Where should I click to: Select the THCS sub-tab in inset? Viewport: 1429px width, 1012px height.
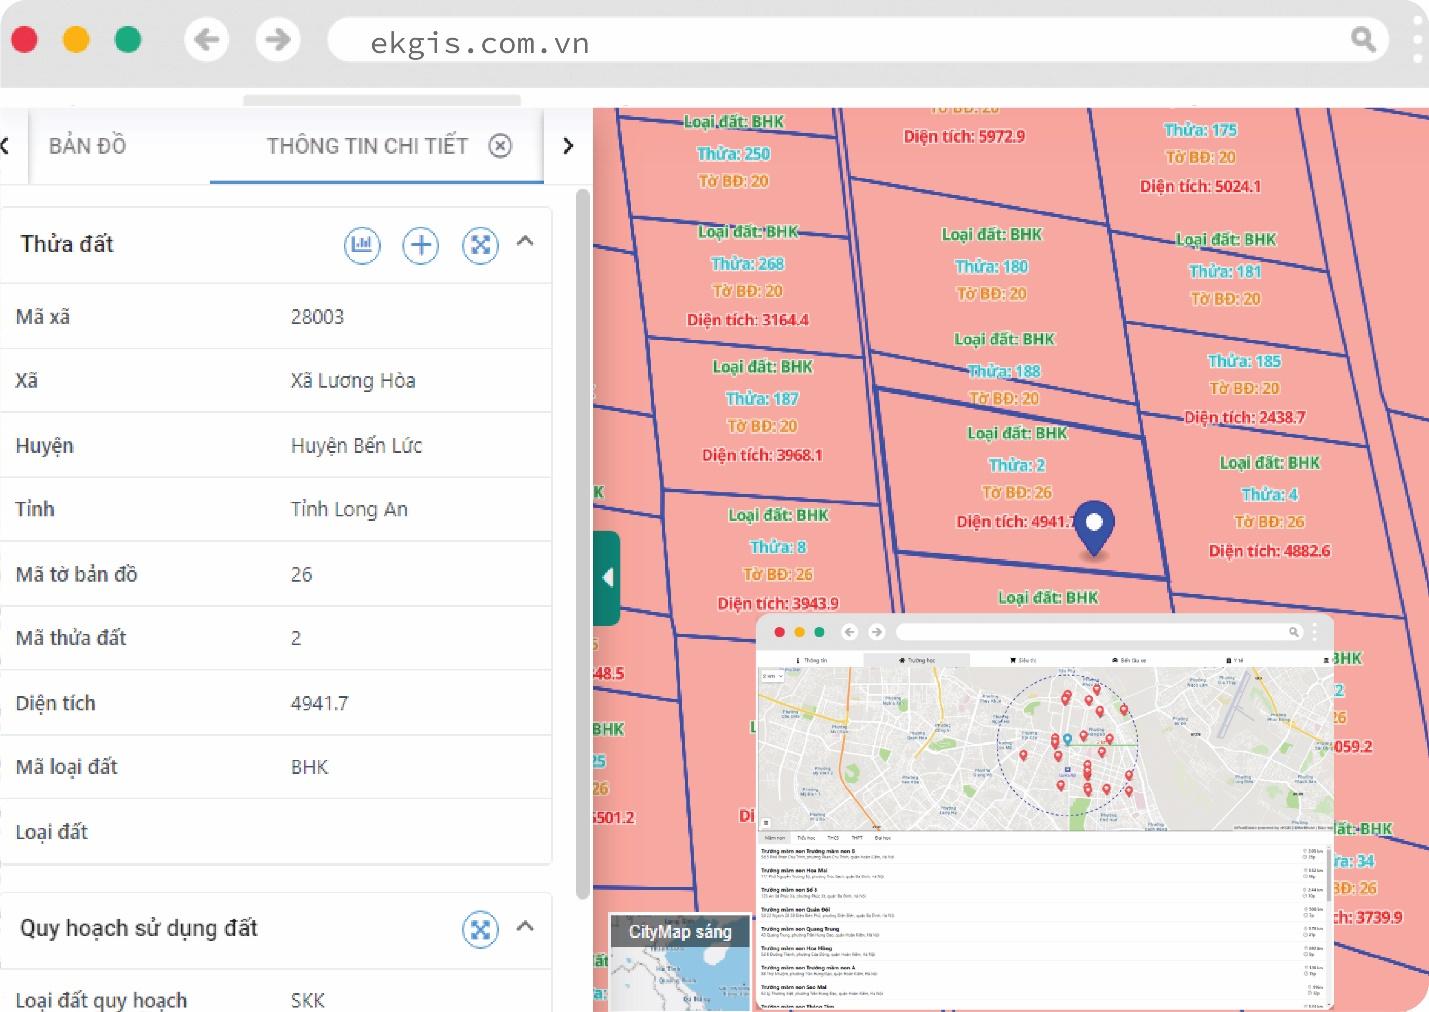[832, 838]
